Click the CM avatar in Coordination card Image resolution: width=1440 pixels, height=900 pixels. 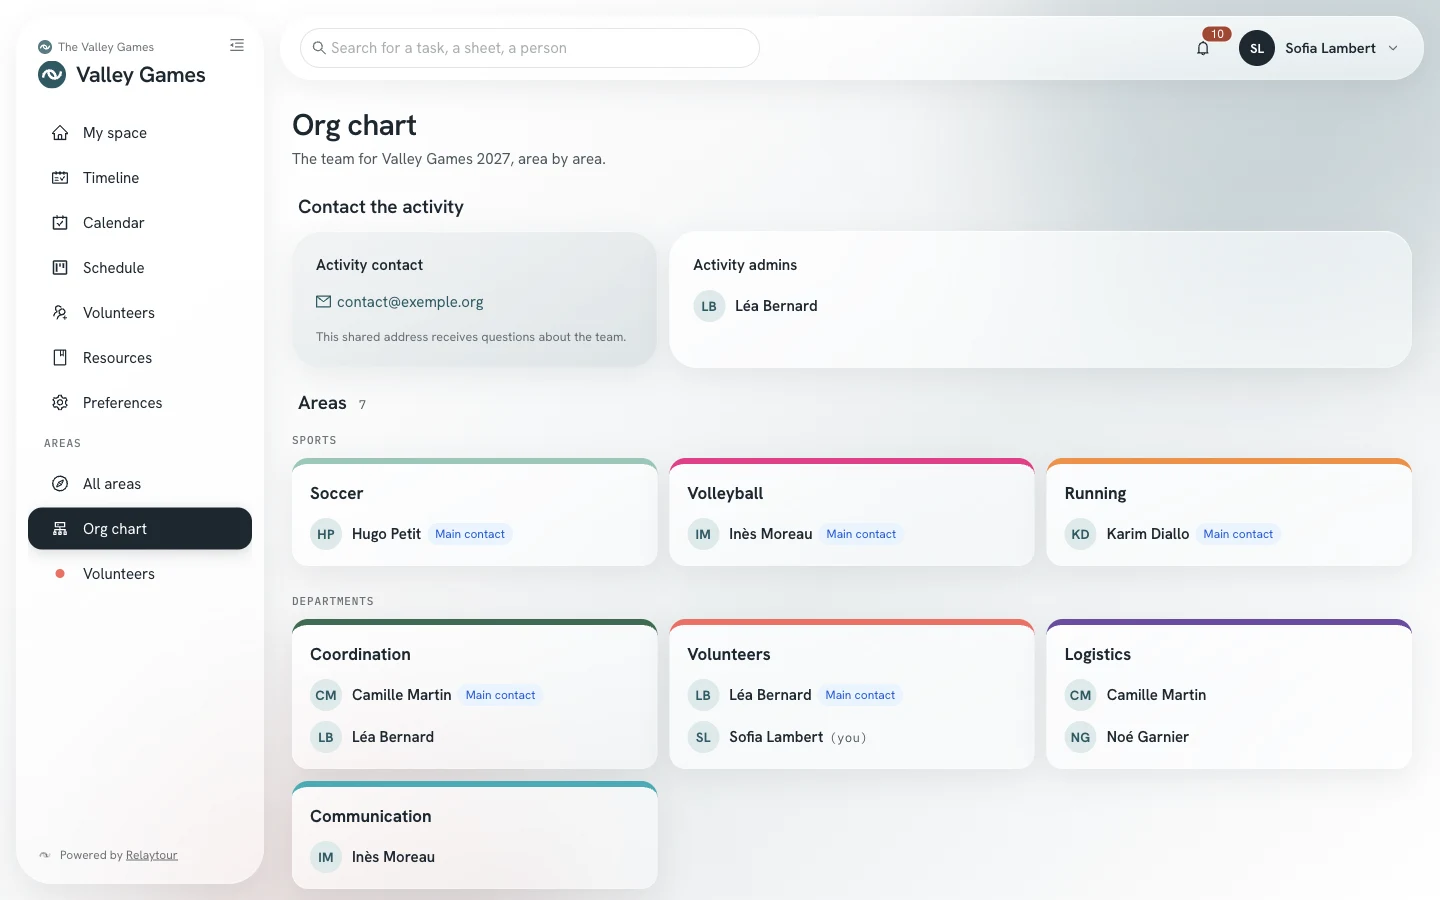point(326,695)
